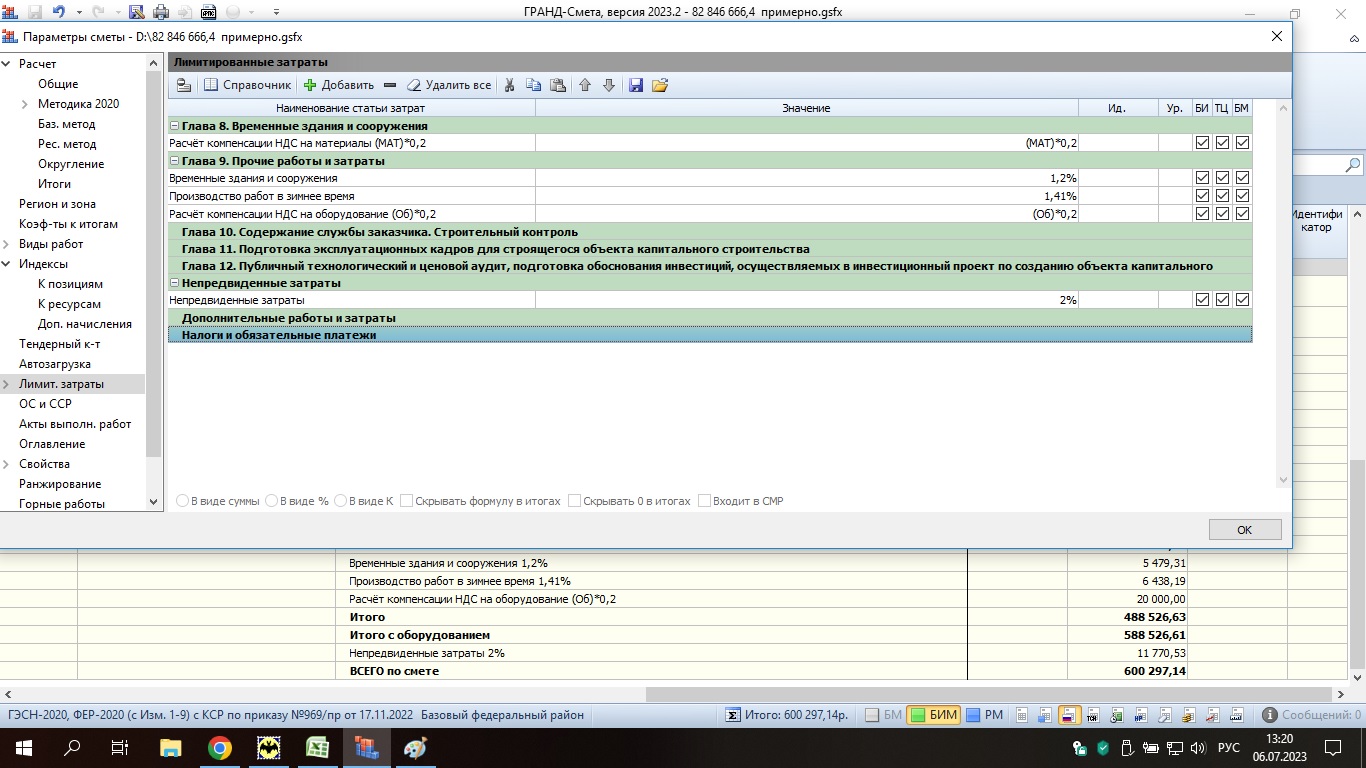
Task: Open the yellow folder load icon
Action: [660, 85]
